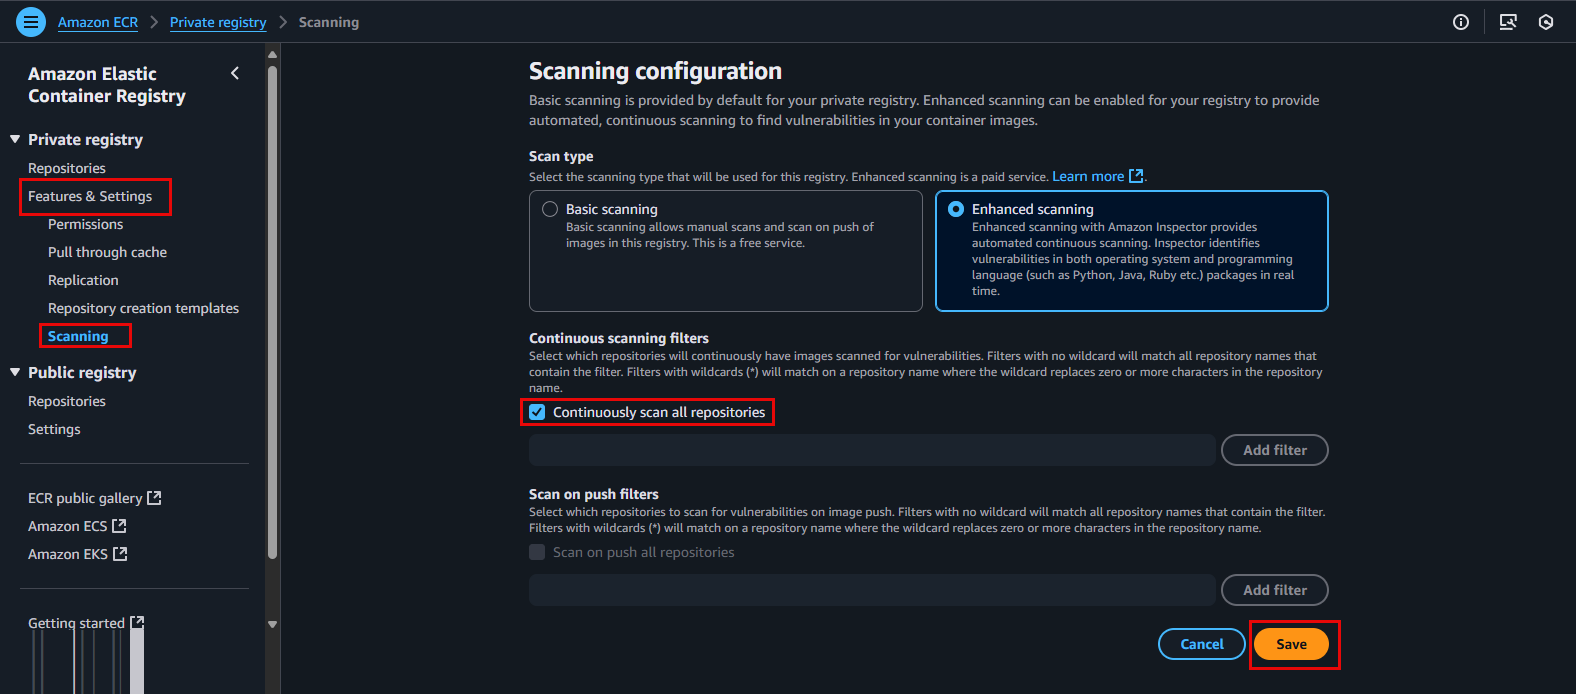
Task: Open Repository creation templates in sidebar
Action: point(143,308)
